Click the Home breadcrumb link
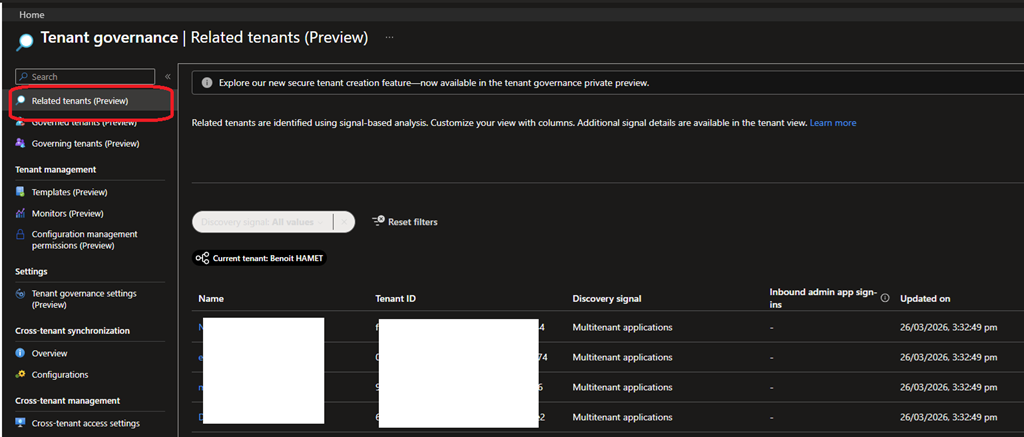This screenshot has width=1024, height=437. coord(32,15)
